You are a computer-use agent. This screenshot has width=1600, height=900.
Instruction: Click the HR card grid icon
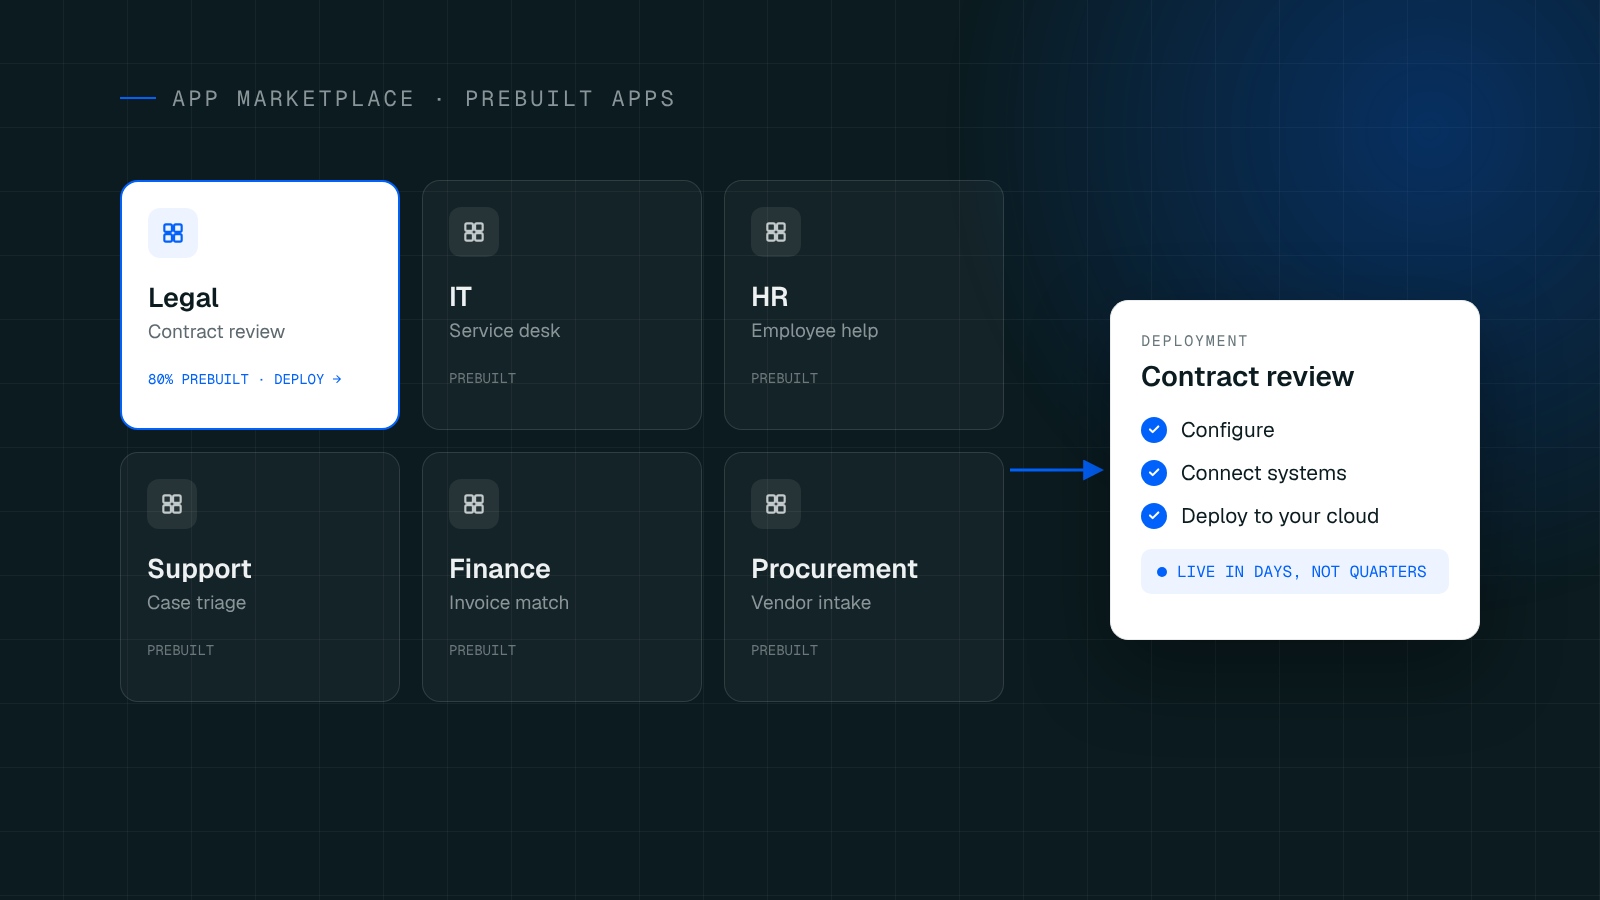click(776, 232)
